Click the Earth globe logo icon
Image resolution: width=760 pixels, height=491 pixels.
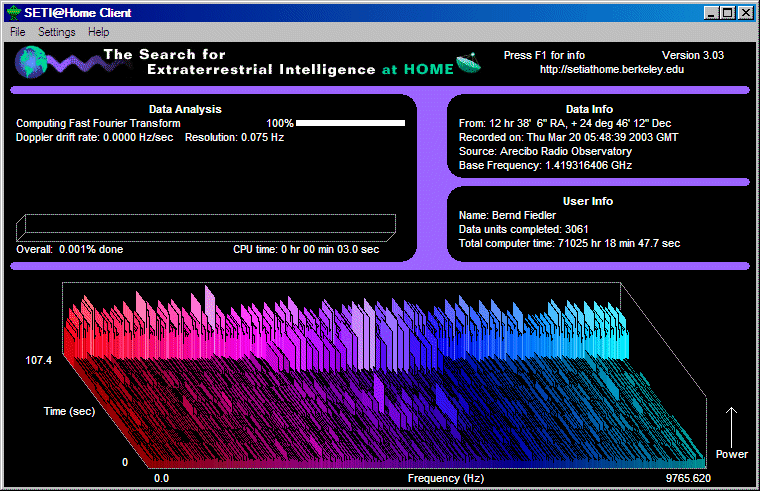coord(31,62)
